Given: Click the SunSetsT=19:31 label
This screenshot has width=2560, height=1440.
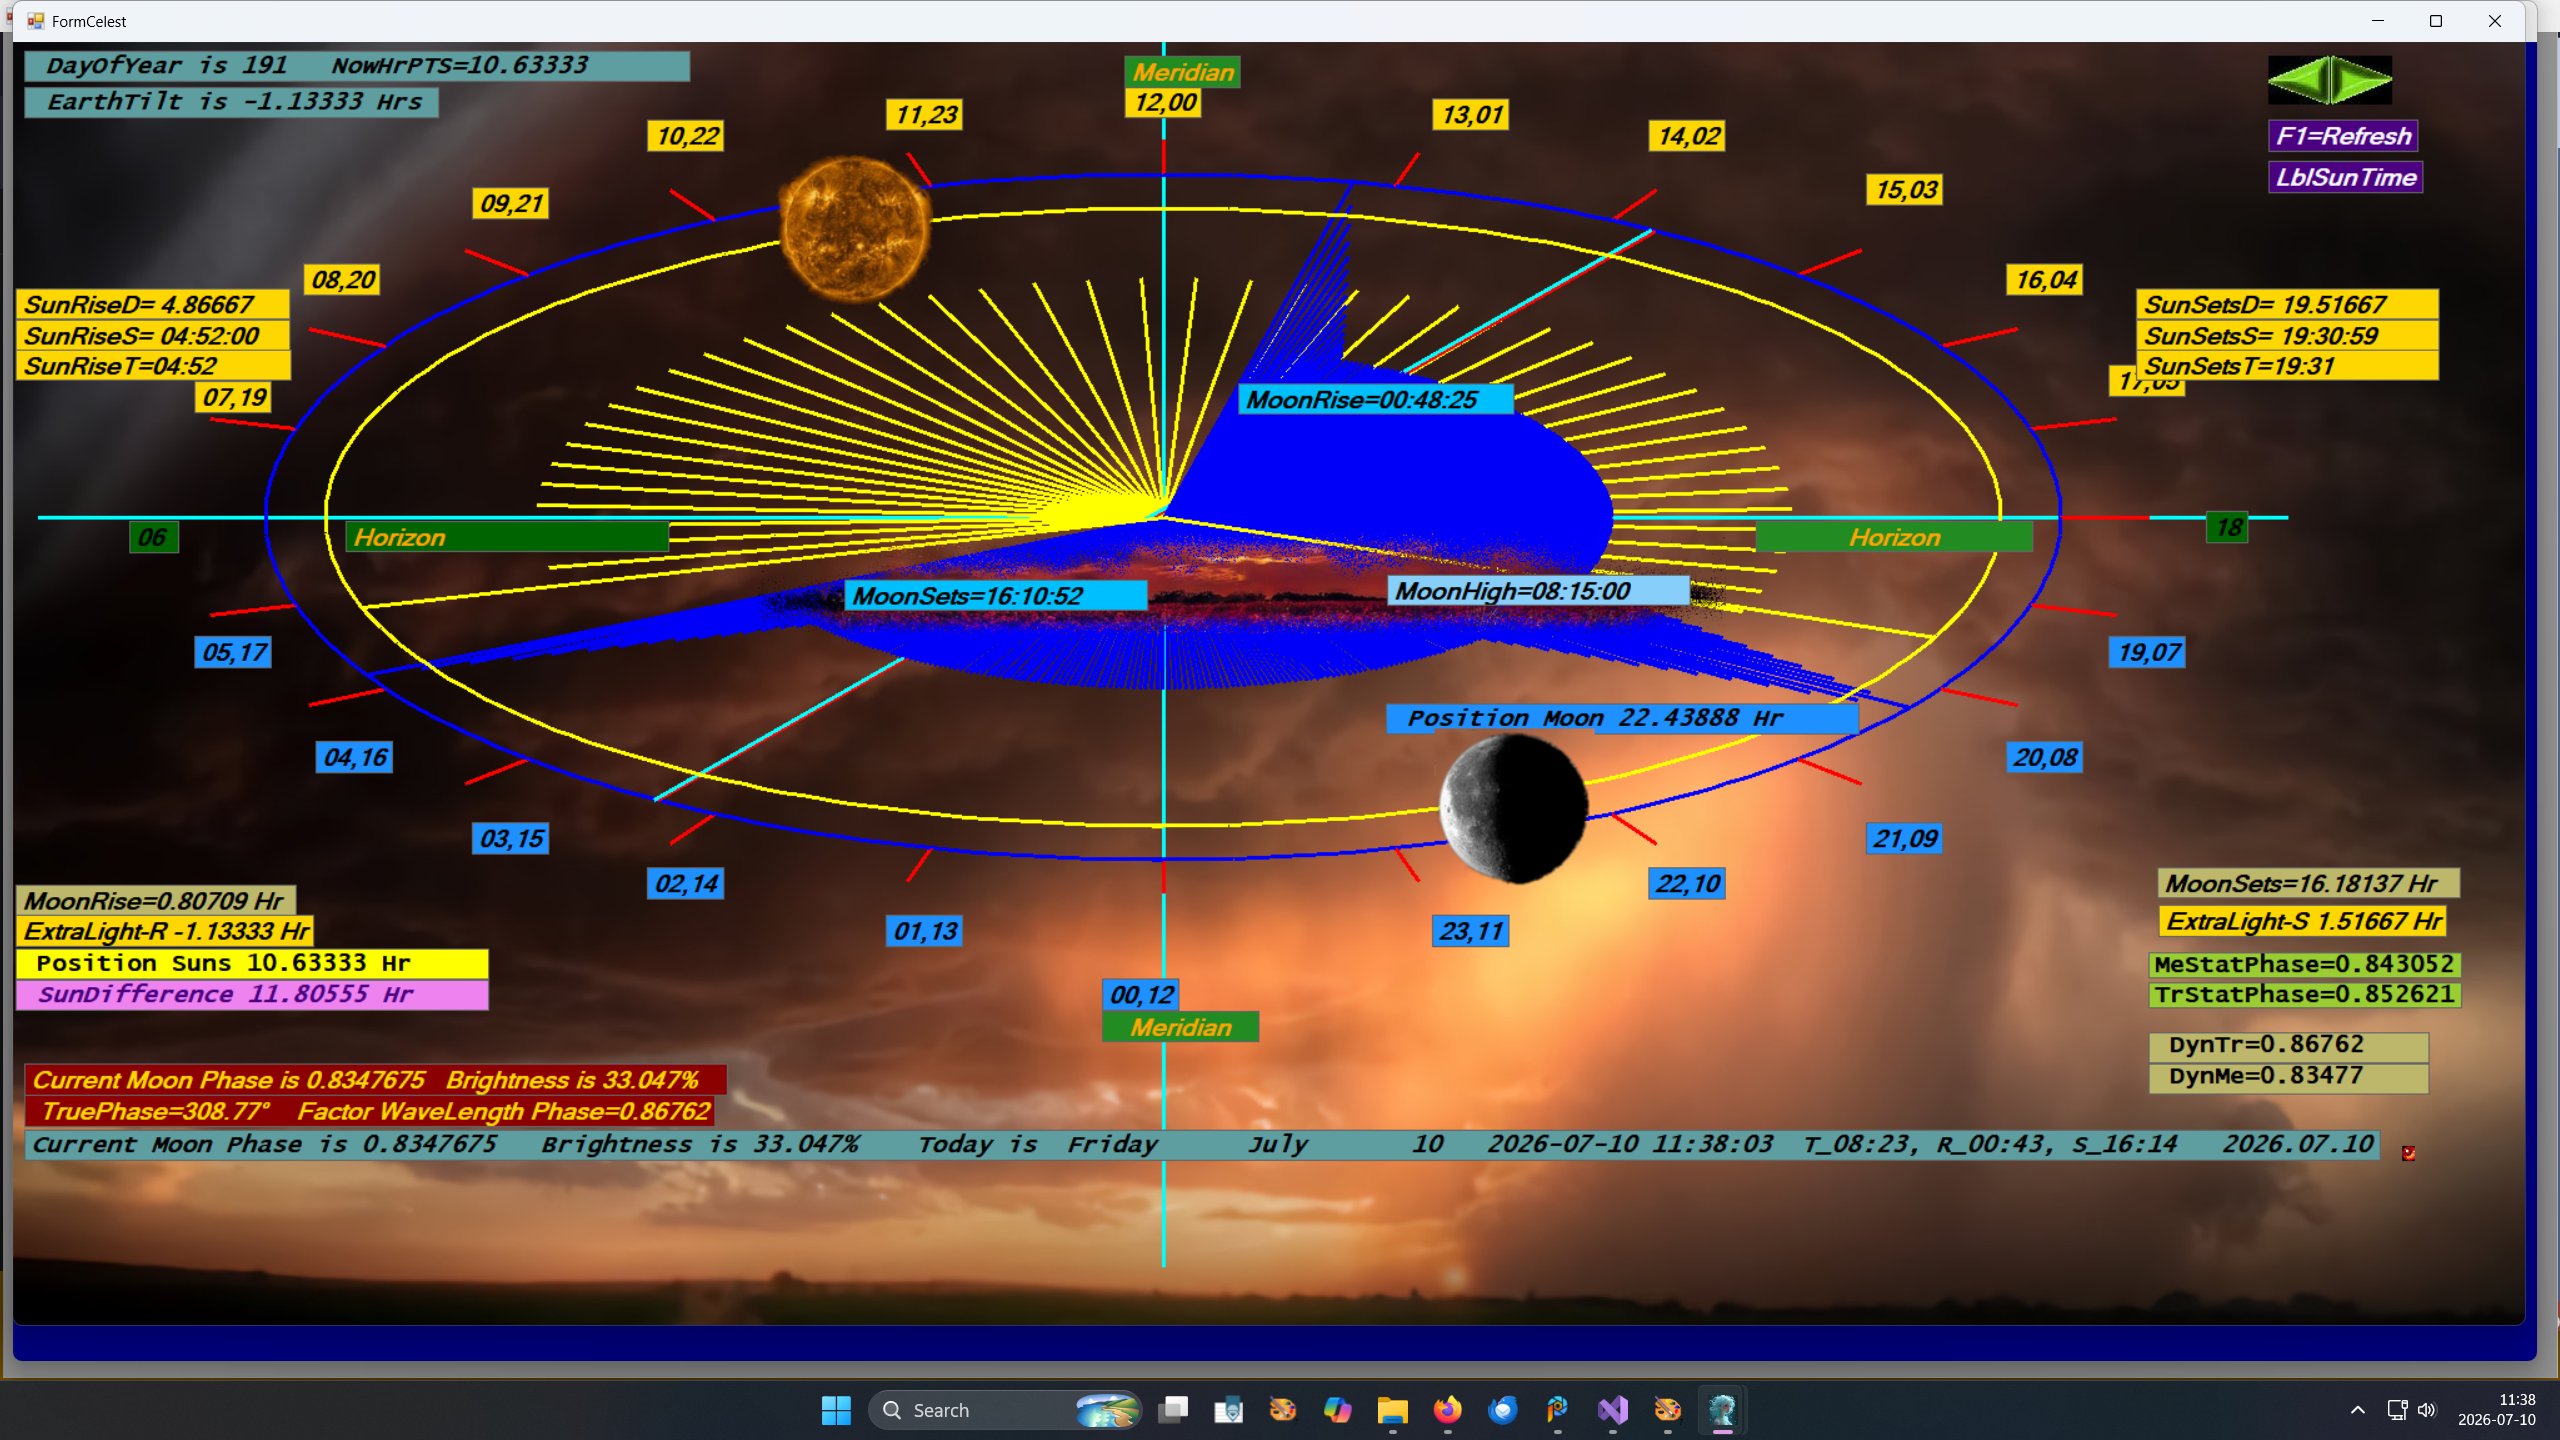Looking at the screenshot, I should coord(2287,366).
